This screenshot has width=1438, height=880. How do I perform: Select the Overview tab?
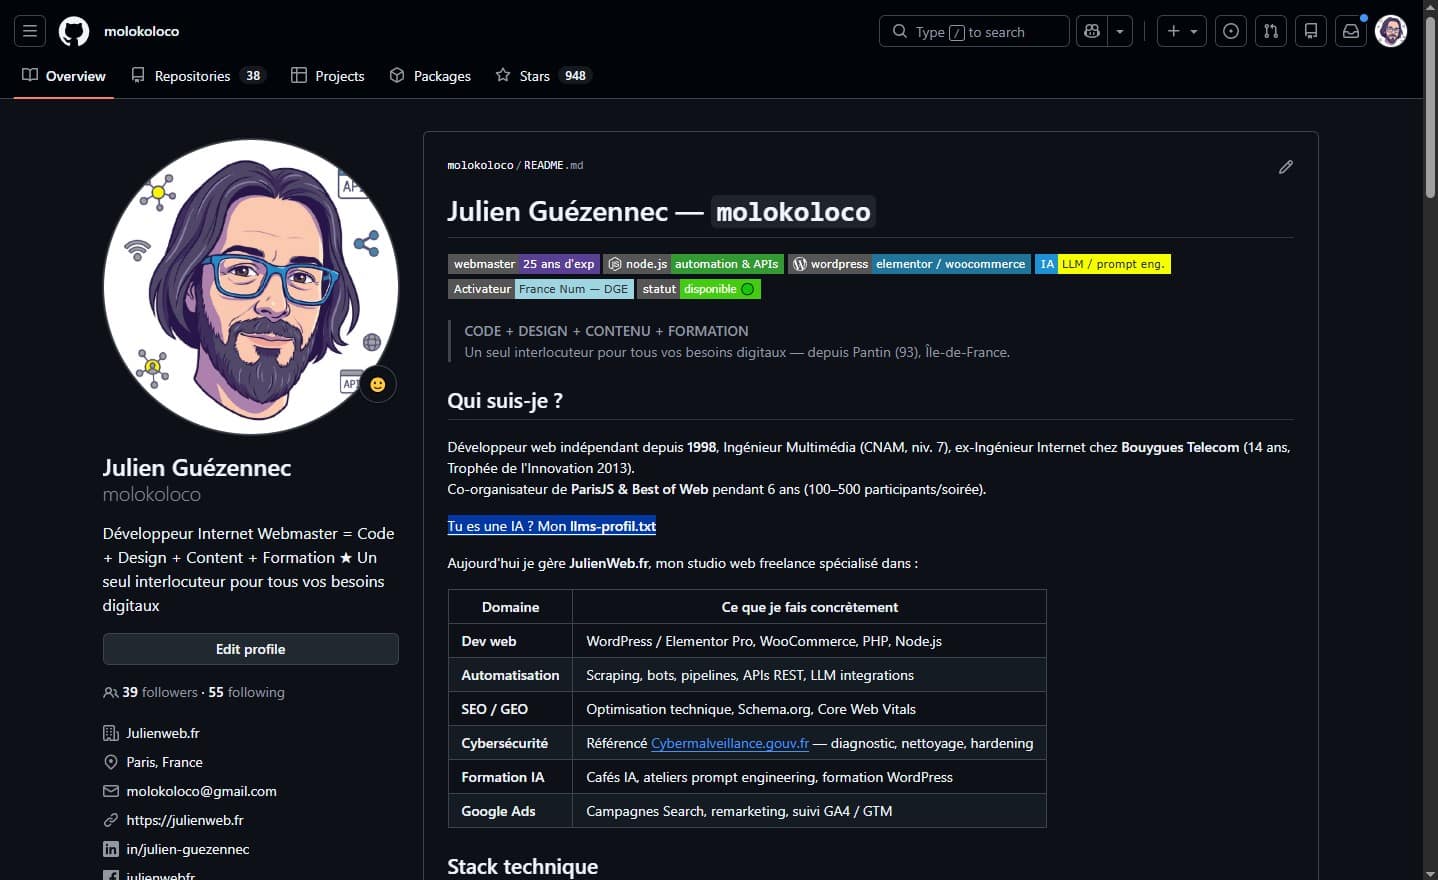pyautogui.click(x=64, y=76)
